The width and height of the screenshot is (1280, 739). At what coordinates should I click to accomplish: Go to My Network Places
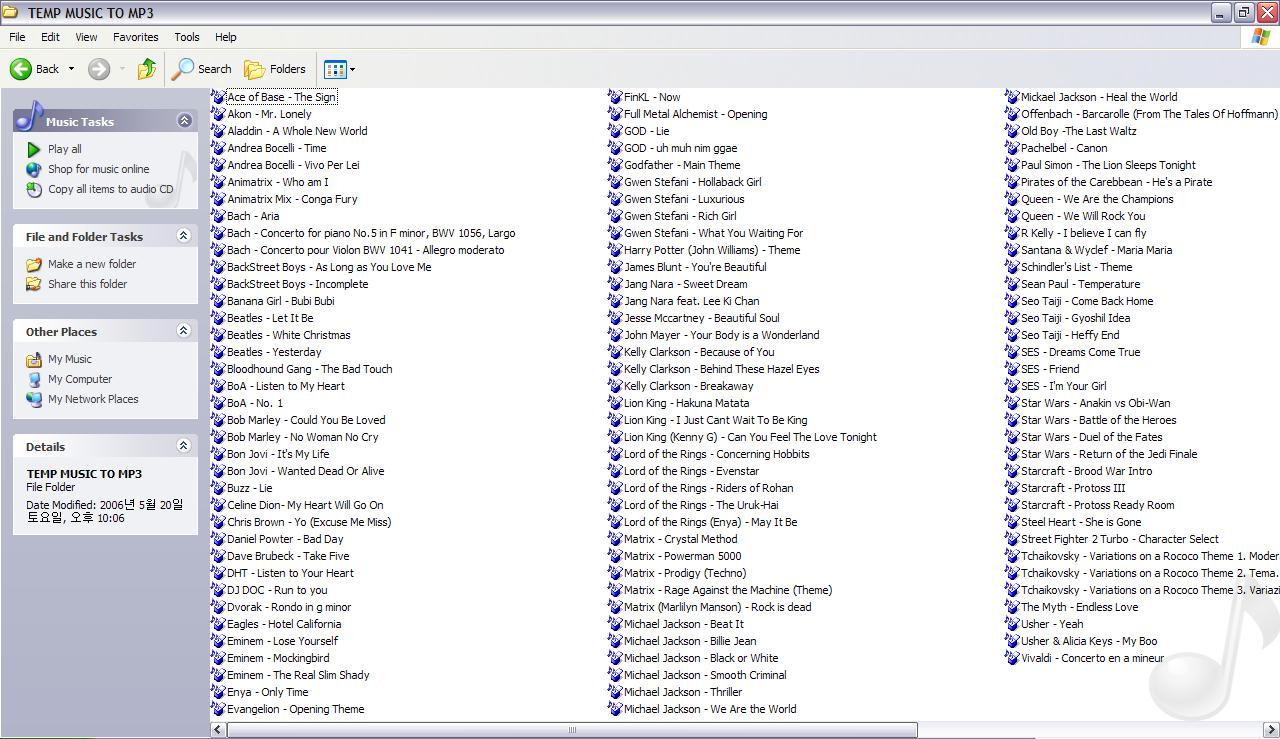pos(93,399)
